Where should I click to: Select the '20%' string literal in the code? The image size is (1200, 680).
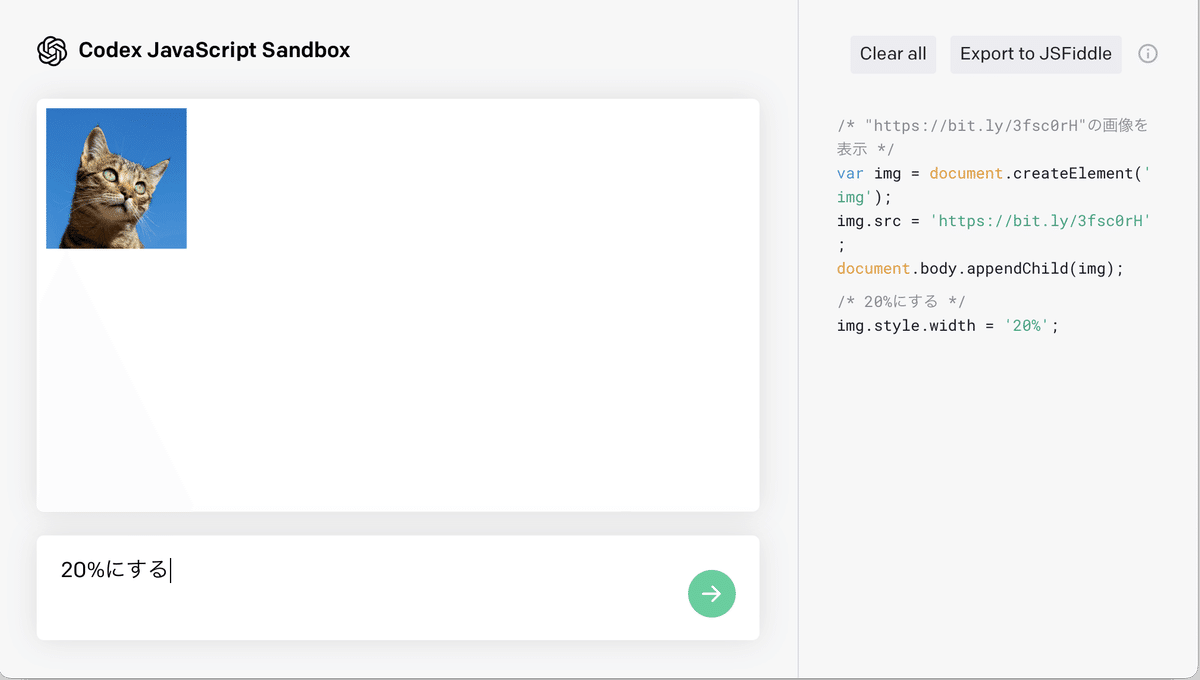(1027, 325)
